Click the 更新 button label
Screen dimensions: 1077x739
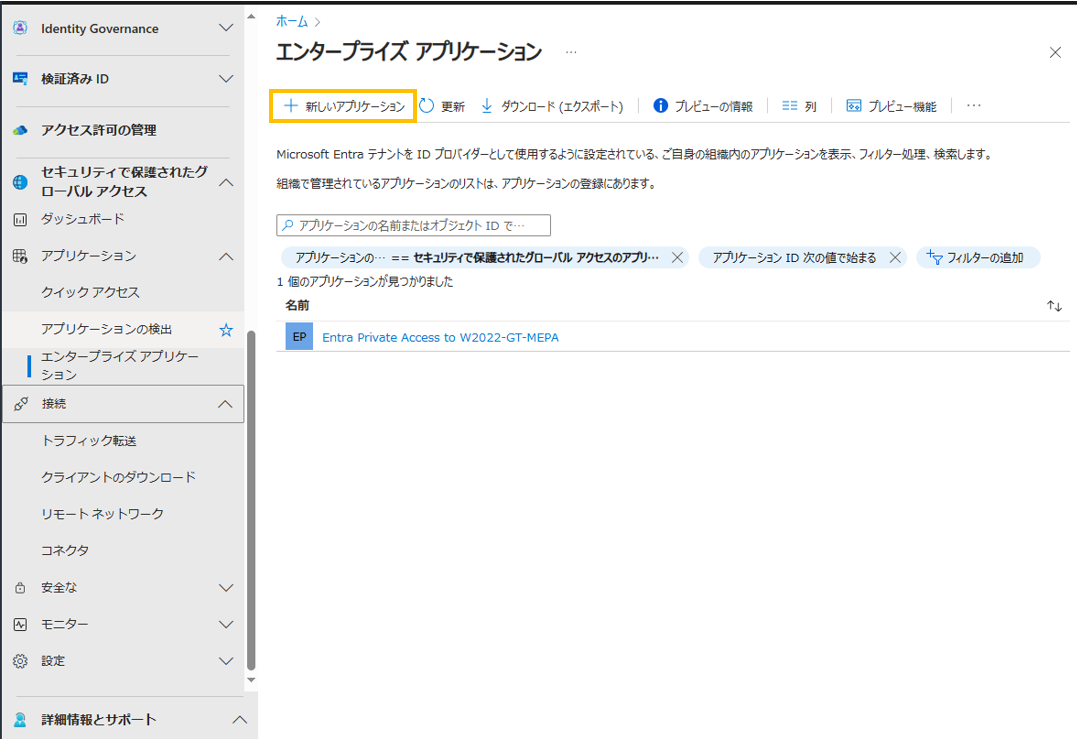[453, 106]
